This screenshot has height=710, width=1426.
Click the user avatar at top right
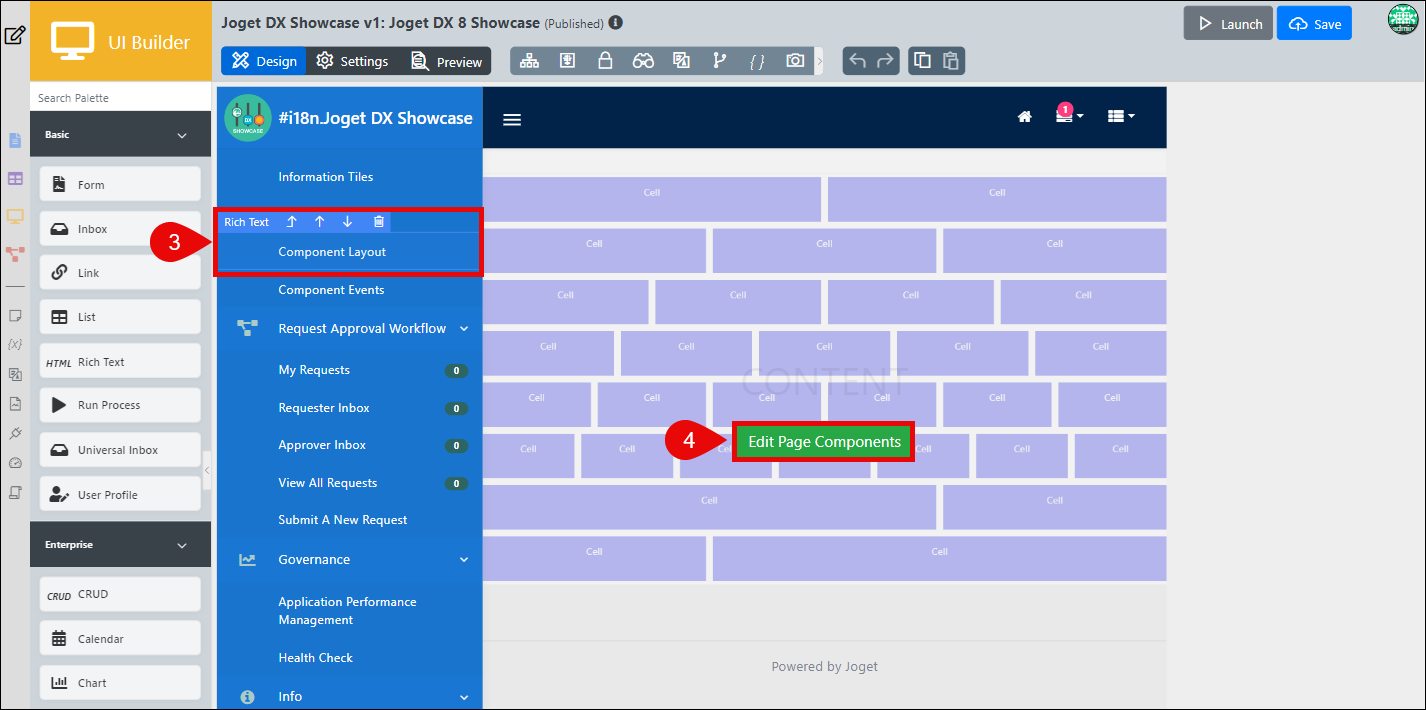coord(1403,19)
